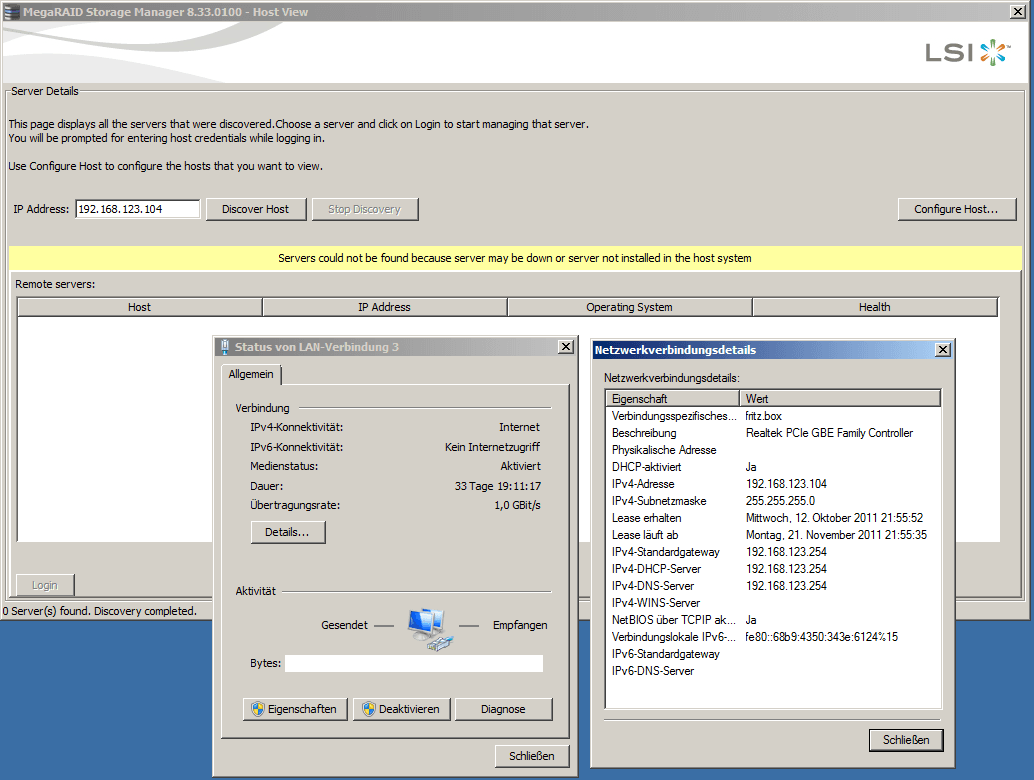This screenshot has height=780, width=1034.
Task: Select the Verbindungsspezifisches fritz.box row
Action: 773,416
